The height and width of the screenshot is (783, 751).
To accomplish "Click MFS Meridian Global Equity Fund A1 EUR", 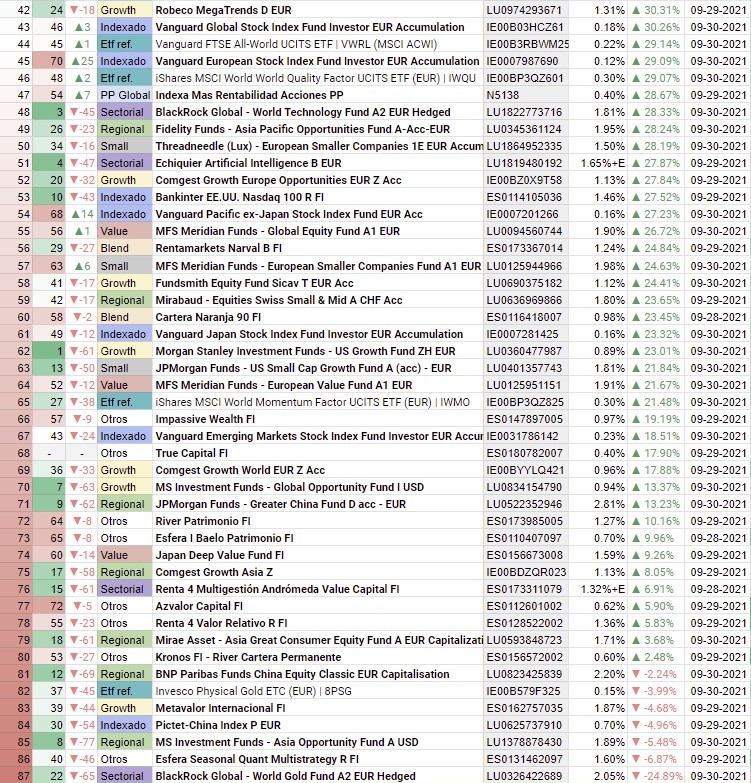I will coord(278,231).
